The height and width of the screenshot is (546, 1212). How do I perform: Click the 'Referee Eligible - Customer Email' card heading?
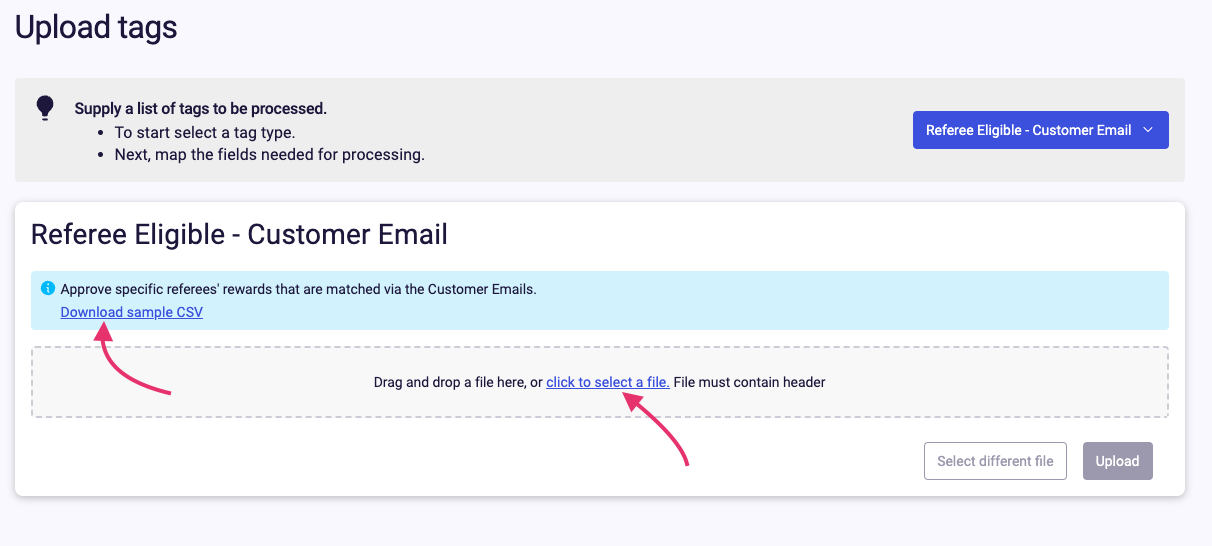point(239,234)
